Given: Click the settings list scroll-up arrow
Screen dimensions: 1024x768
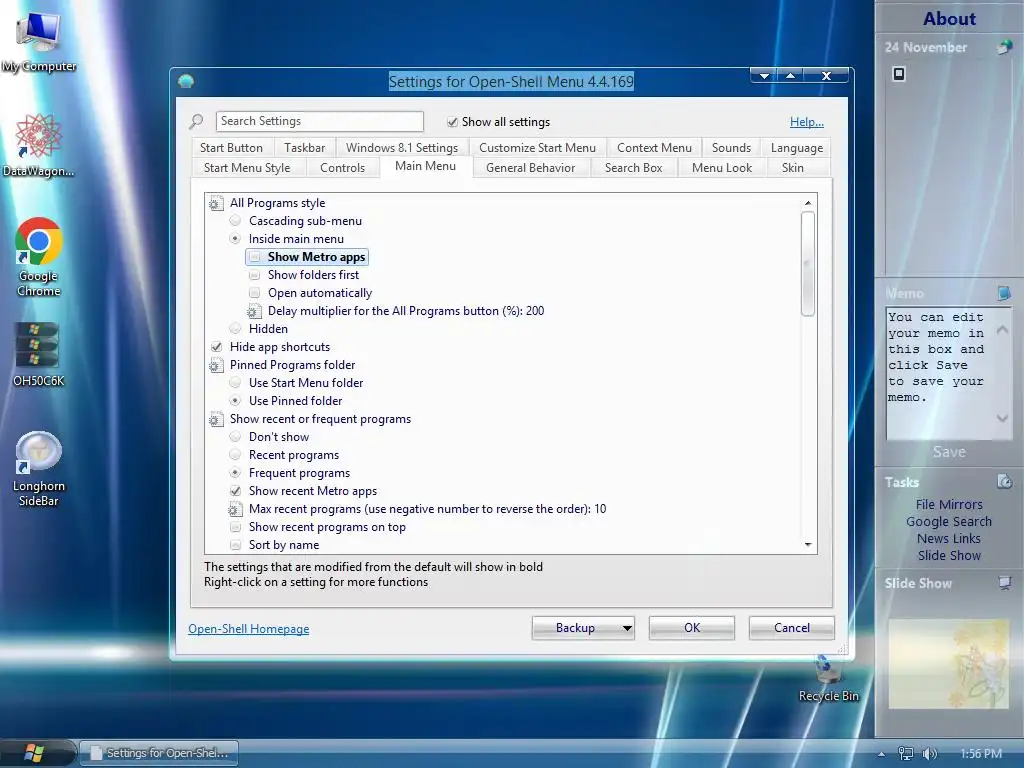Looking at the screenshot, I should click(808, 203).
